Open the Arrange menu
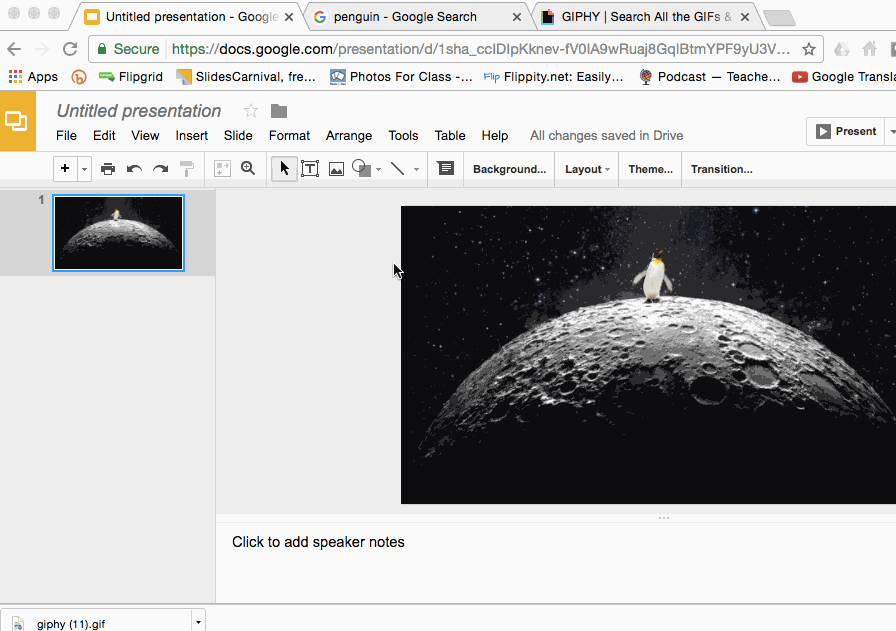 [x=348, y=136]
